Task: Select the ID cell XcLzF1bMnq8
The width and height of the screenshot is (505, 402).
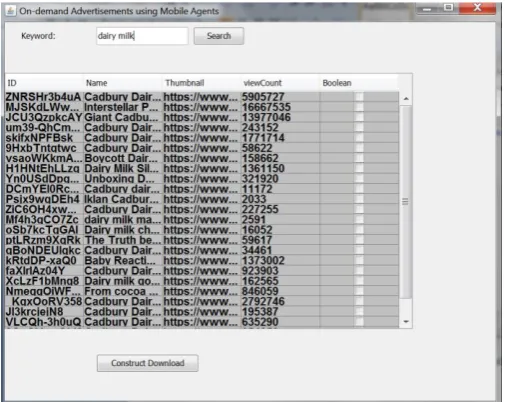Action: [44, 281]
